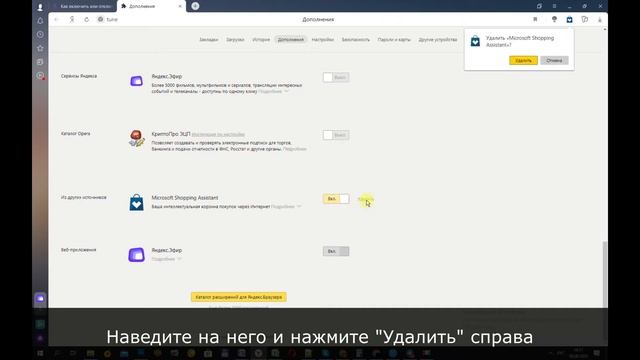This screenshot has height=360, width=640.
Task: Open bookmarks star in the sidebar
Action: coord(40,48)
